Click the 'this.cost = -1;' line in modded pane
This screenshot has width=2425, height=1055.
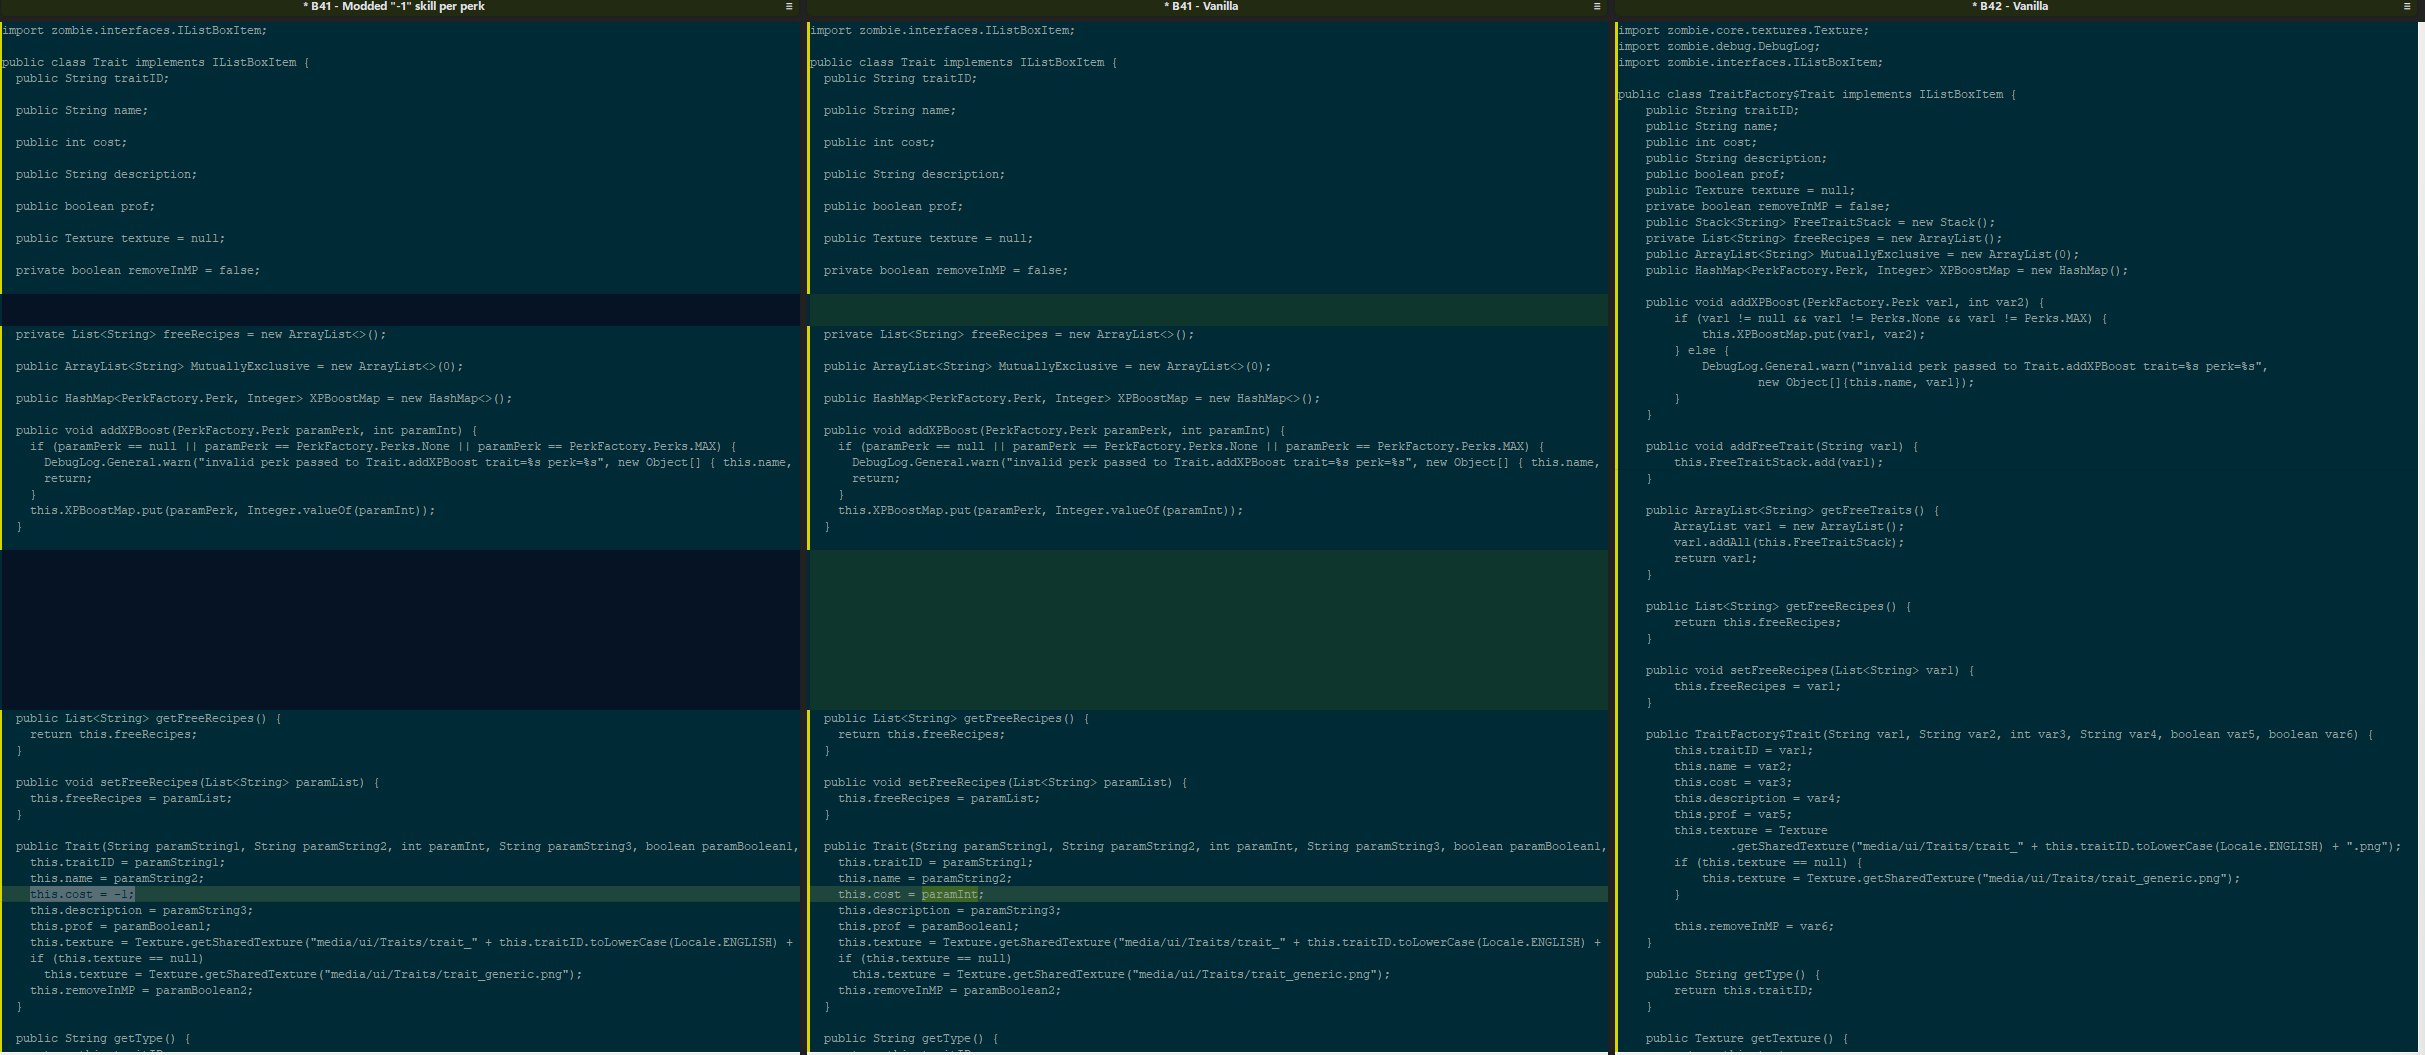82,894
